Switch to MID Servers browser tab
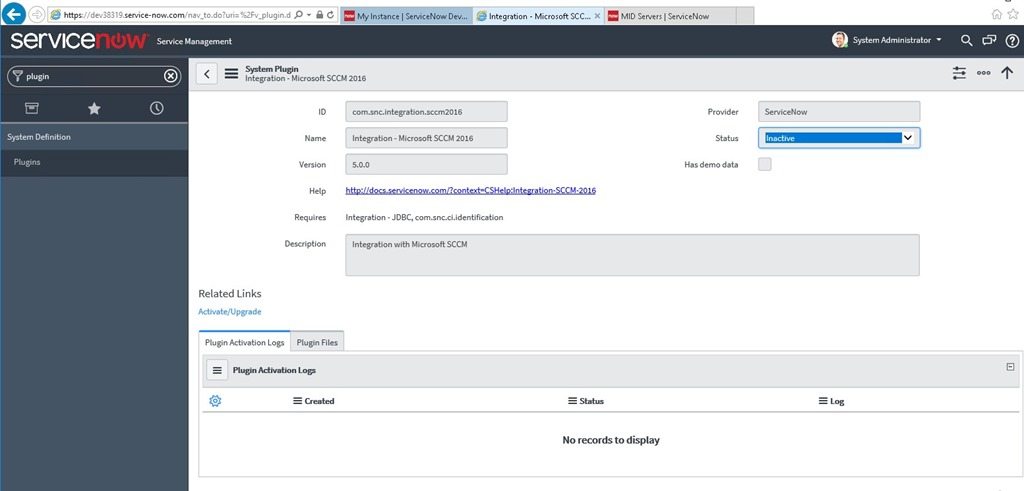 coord(670,16)
